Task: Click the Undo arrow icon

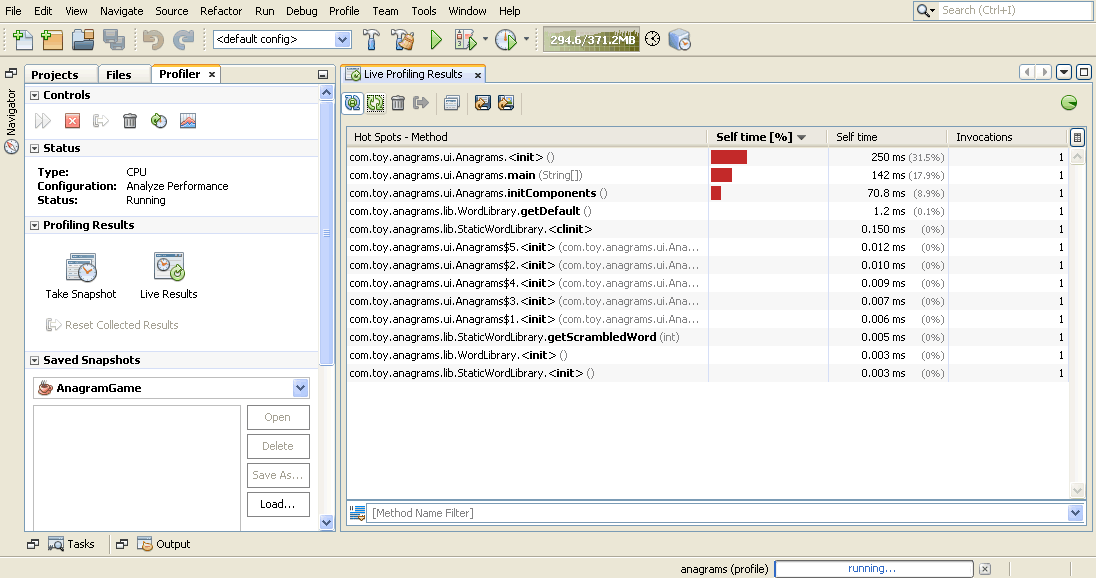Action: click(x=152, y=40)
